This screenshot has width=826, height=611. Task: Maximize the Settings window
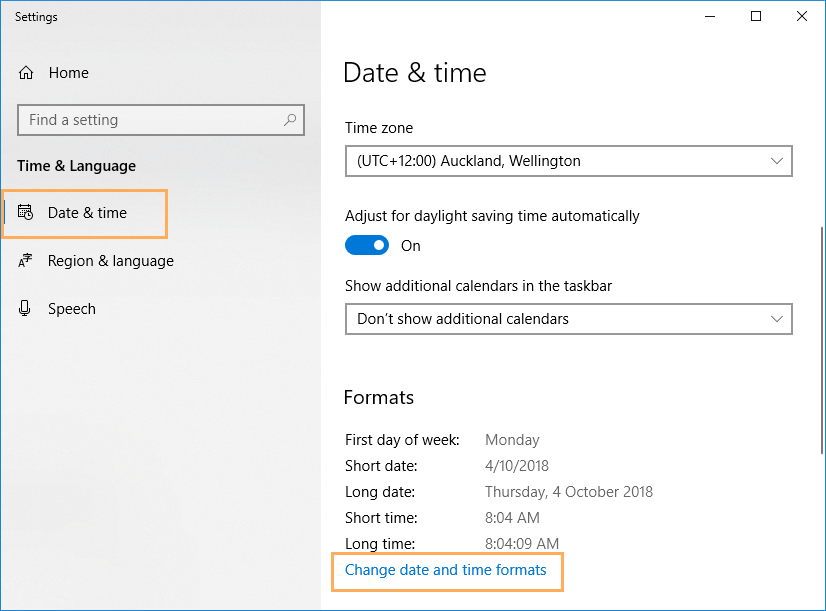tap(756, 16)
